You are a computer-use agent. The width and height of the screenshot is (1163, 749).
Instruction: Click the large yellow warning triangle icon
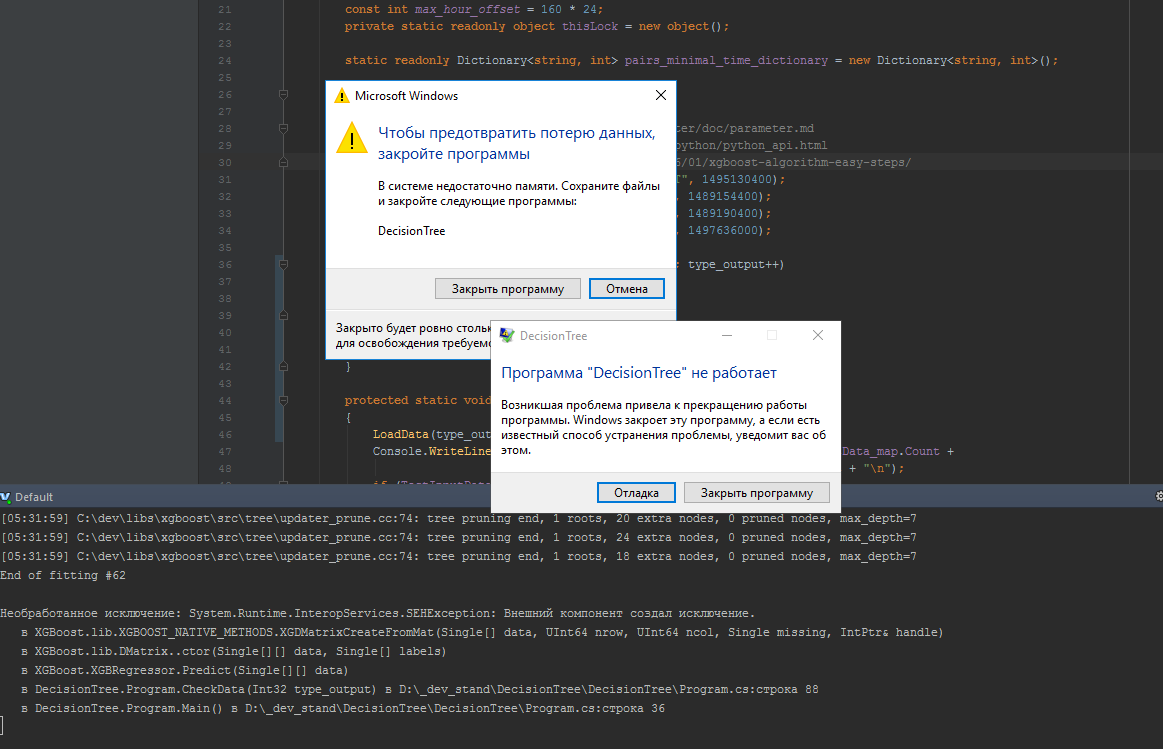(352, 138)
